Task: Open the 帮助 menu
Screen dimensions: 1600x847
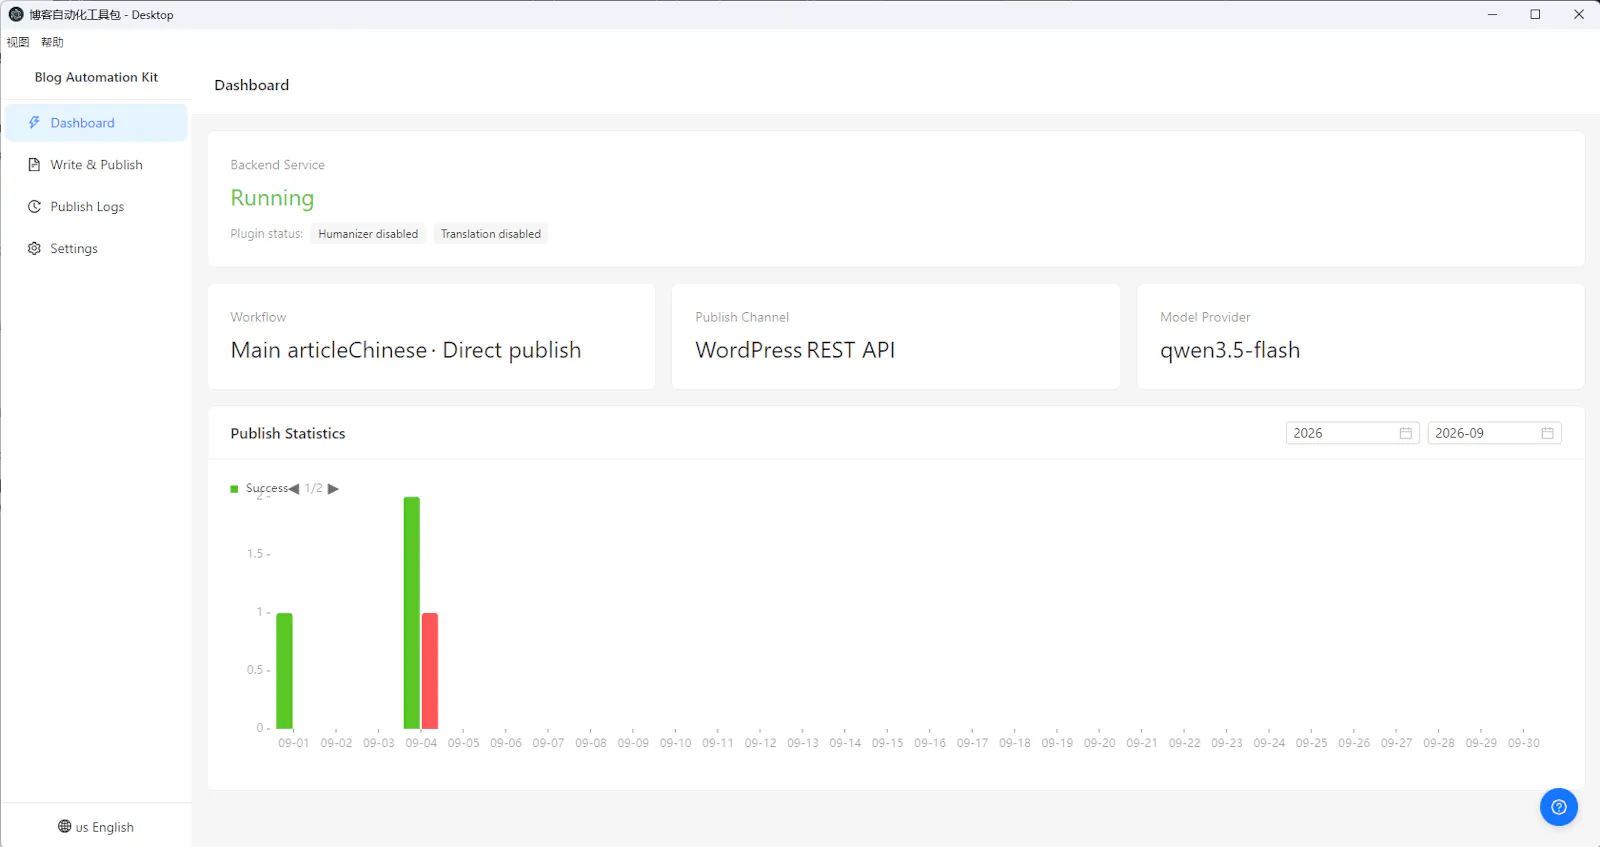Action: pyautogui.click(x=52, y=42)
